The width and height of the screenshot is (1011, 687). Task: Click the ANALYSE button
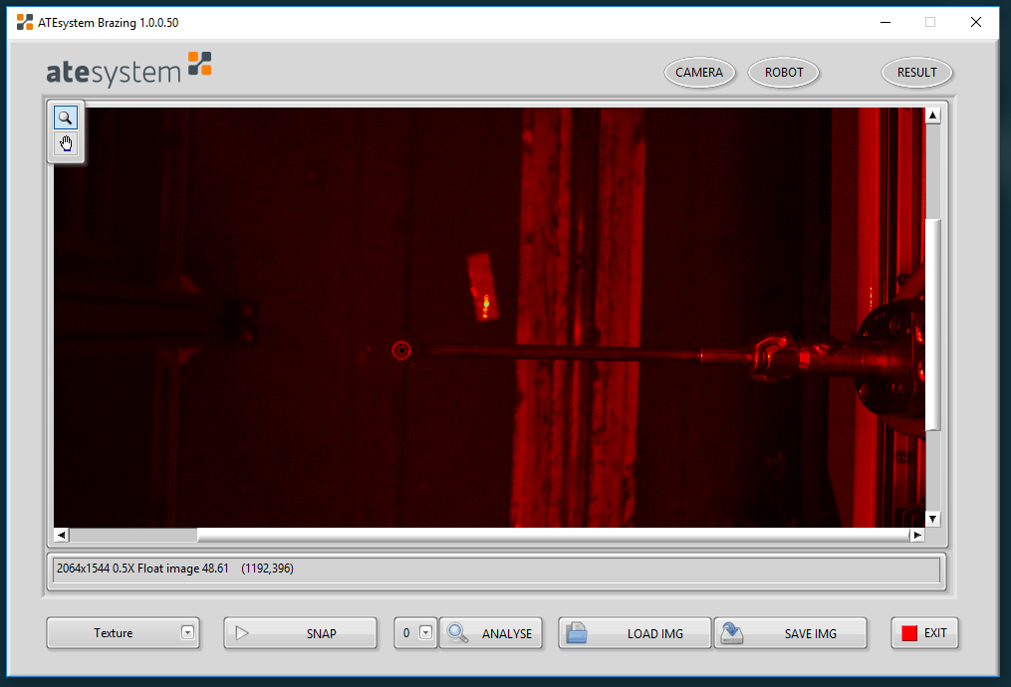click(491, 633)
